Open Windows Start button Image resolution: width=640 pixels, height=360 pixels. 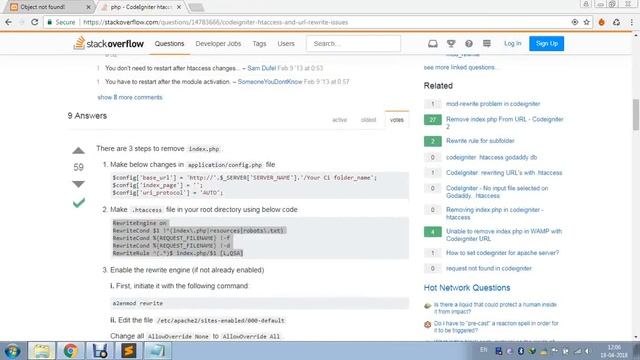[12, 351]
